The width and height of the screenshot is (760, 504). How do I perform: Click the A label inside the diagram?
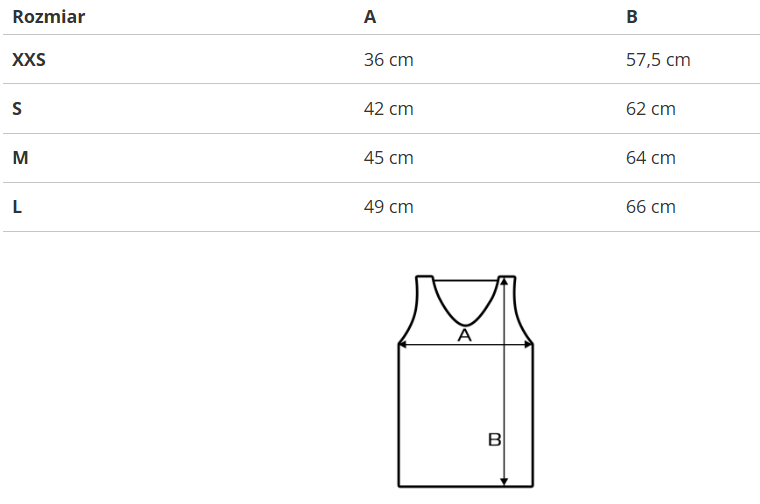[464, 336]
